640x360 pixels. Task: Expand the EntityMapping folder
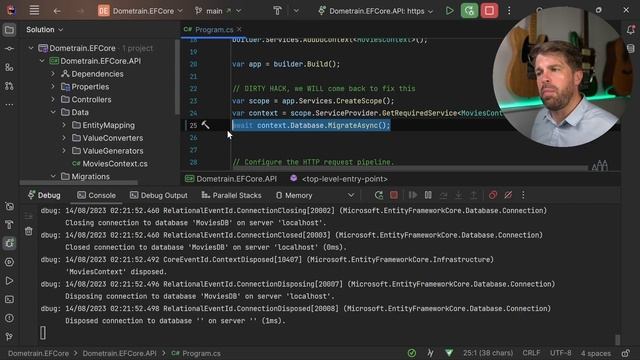(64, 125)
